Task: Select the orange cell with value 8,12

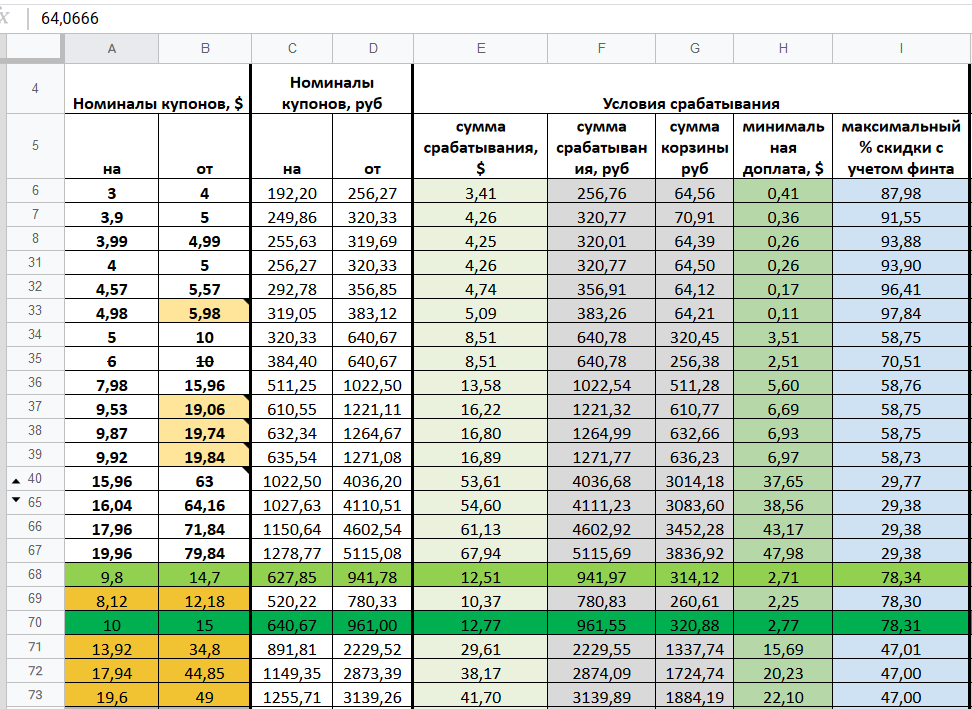Action: pos(112,601)
